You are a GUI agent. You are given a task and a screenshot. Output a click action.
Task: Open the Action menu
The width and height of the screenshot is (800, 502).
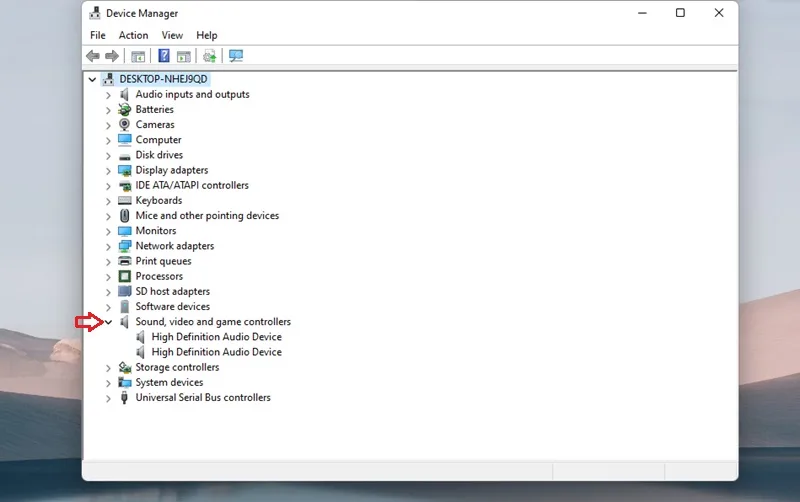pyautogui.click(x=134, y=35)
